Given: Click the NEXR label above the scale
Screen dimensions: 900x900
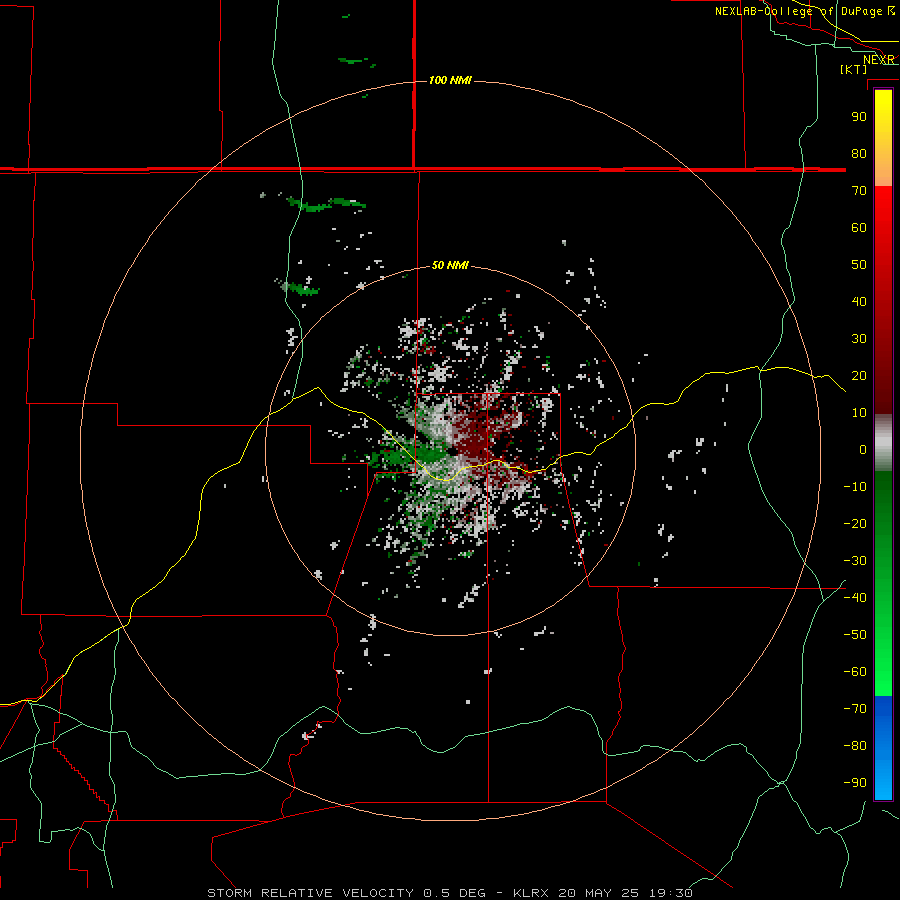Looking at the screenshot, I should coord(879,60).
